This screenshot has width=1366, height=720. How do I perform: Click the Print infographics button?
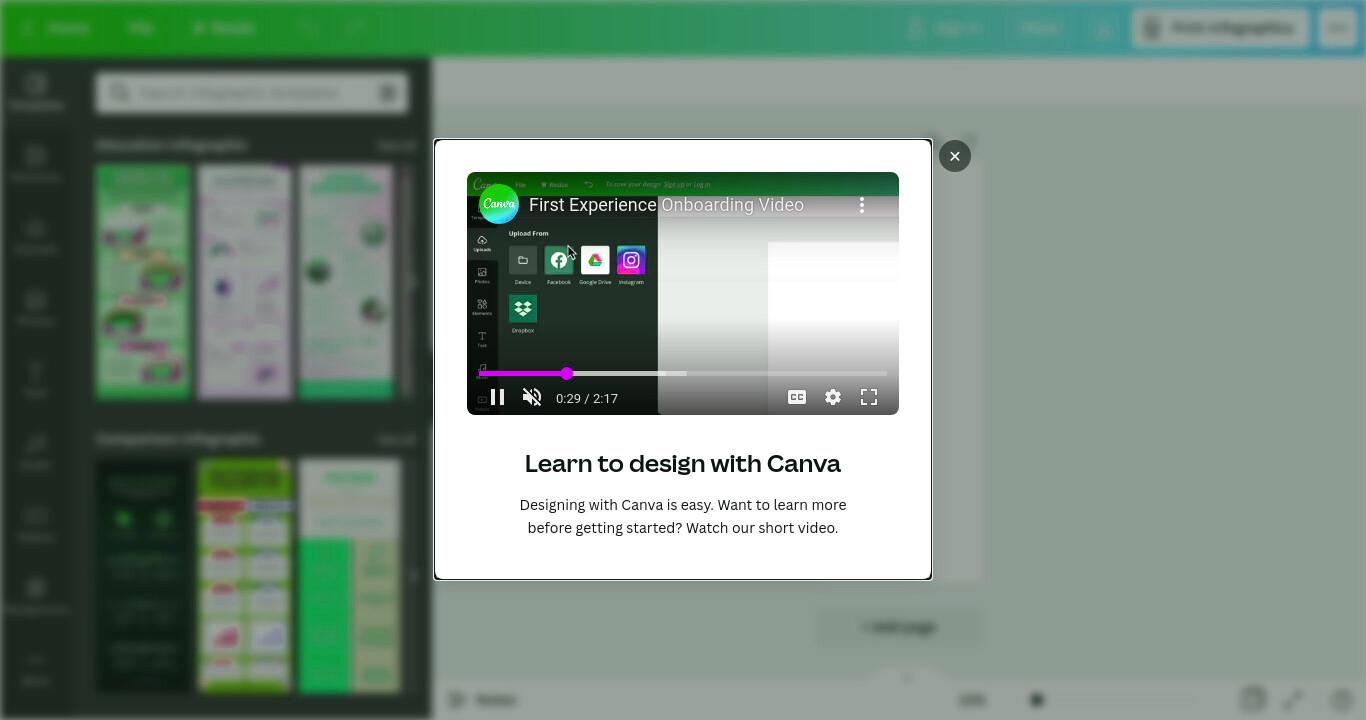1221,28
